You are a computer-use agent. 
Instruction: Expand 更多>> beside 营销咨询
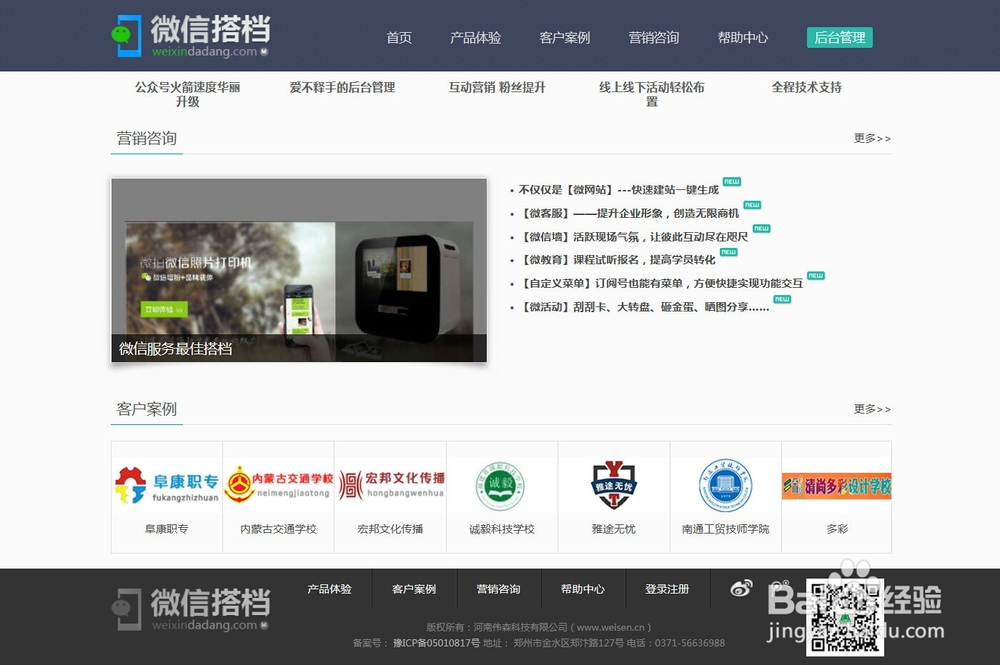870,139
